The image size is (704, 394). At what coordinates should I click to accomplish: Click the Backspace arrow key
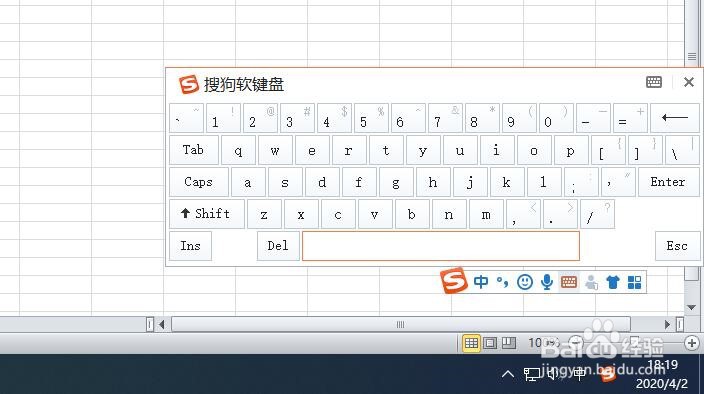675,118
